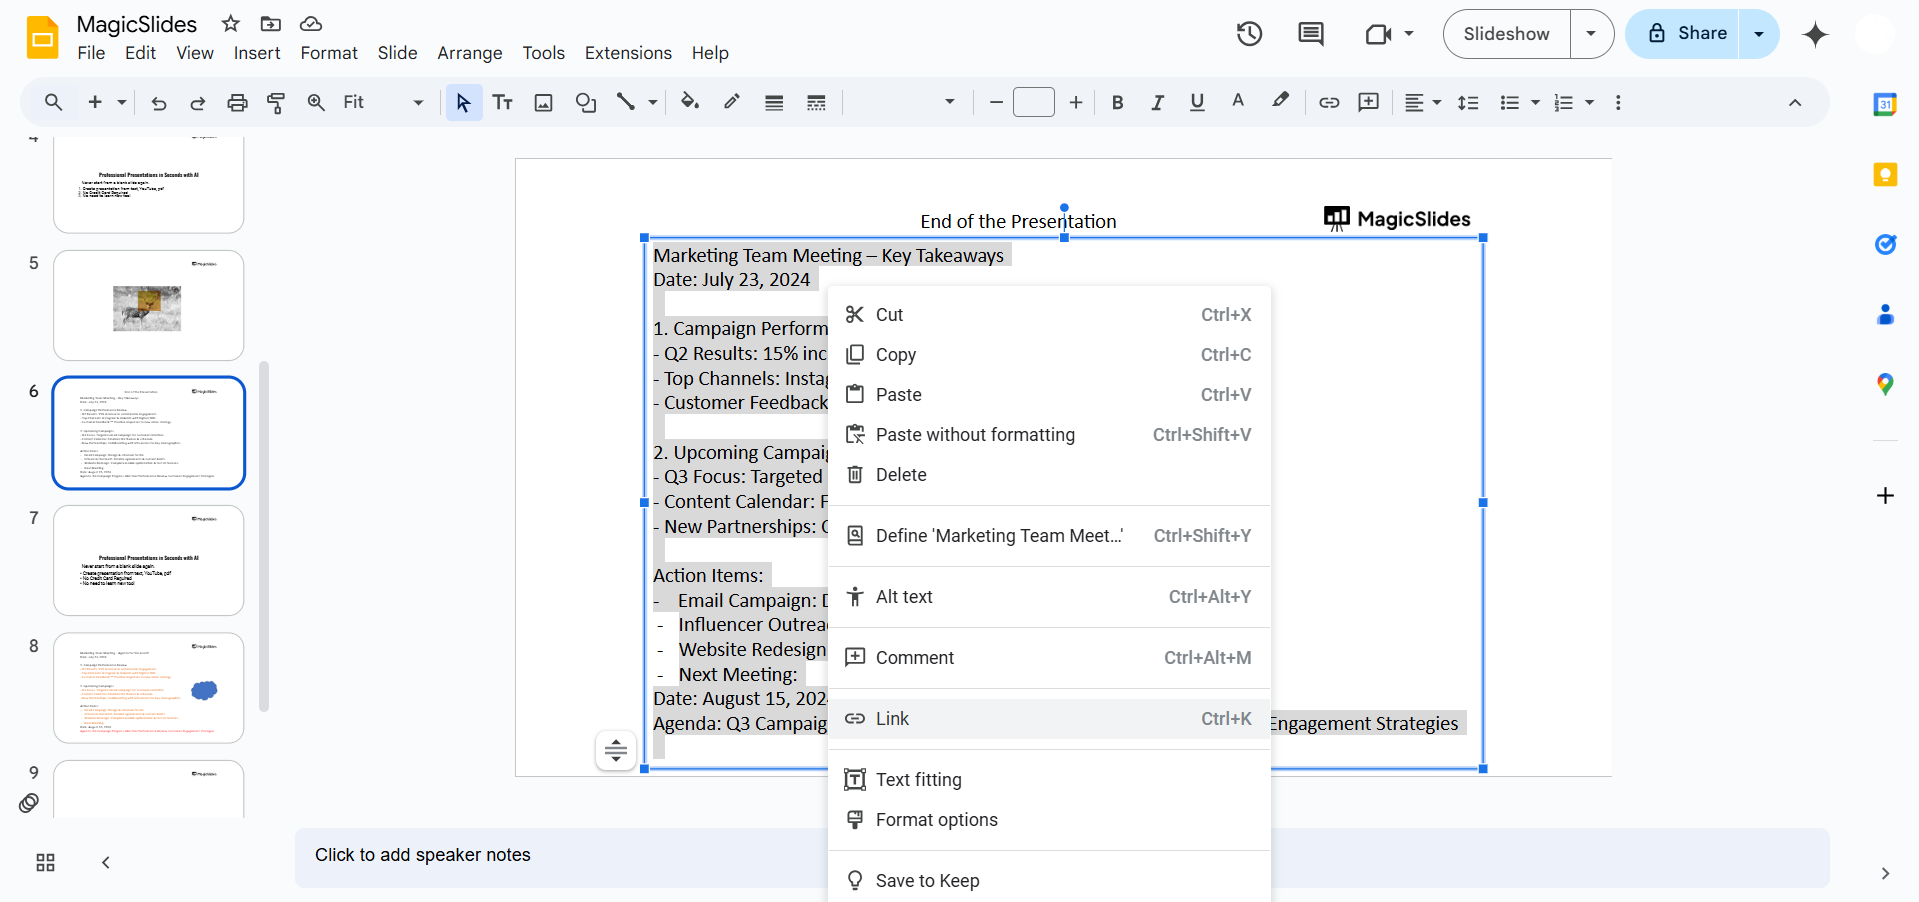Activate the paint format tool

coord(276,102)
